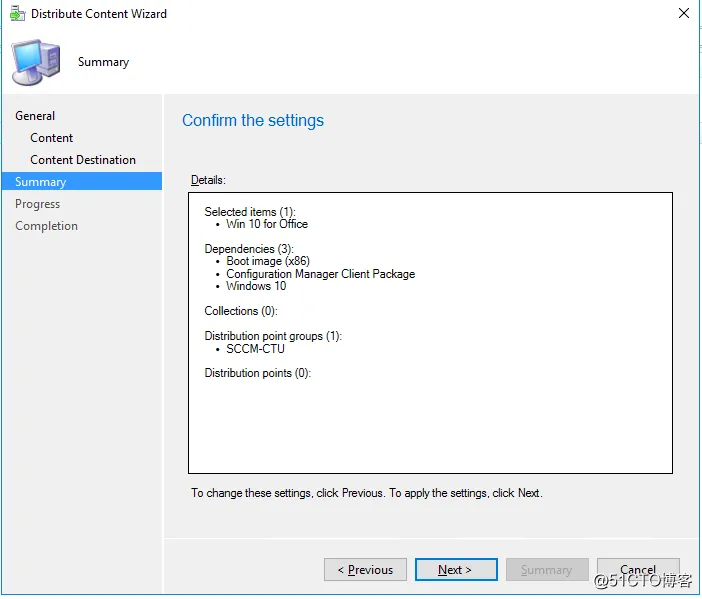
Task: Click the 'Details:' label
Action: [x=208, y=180]
